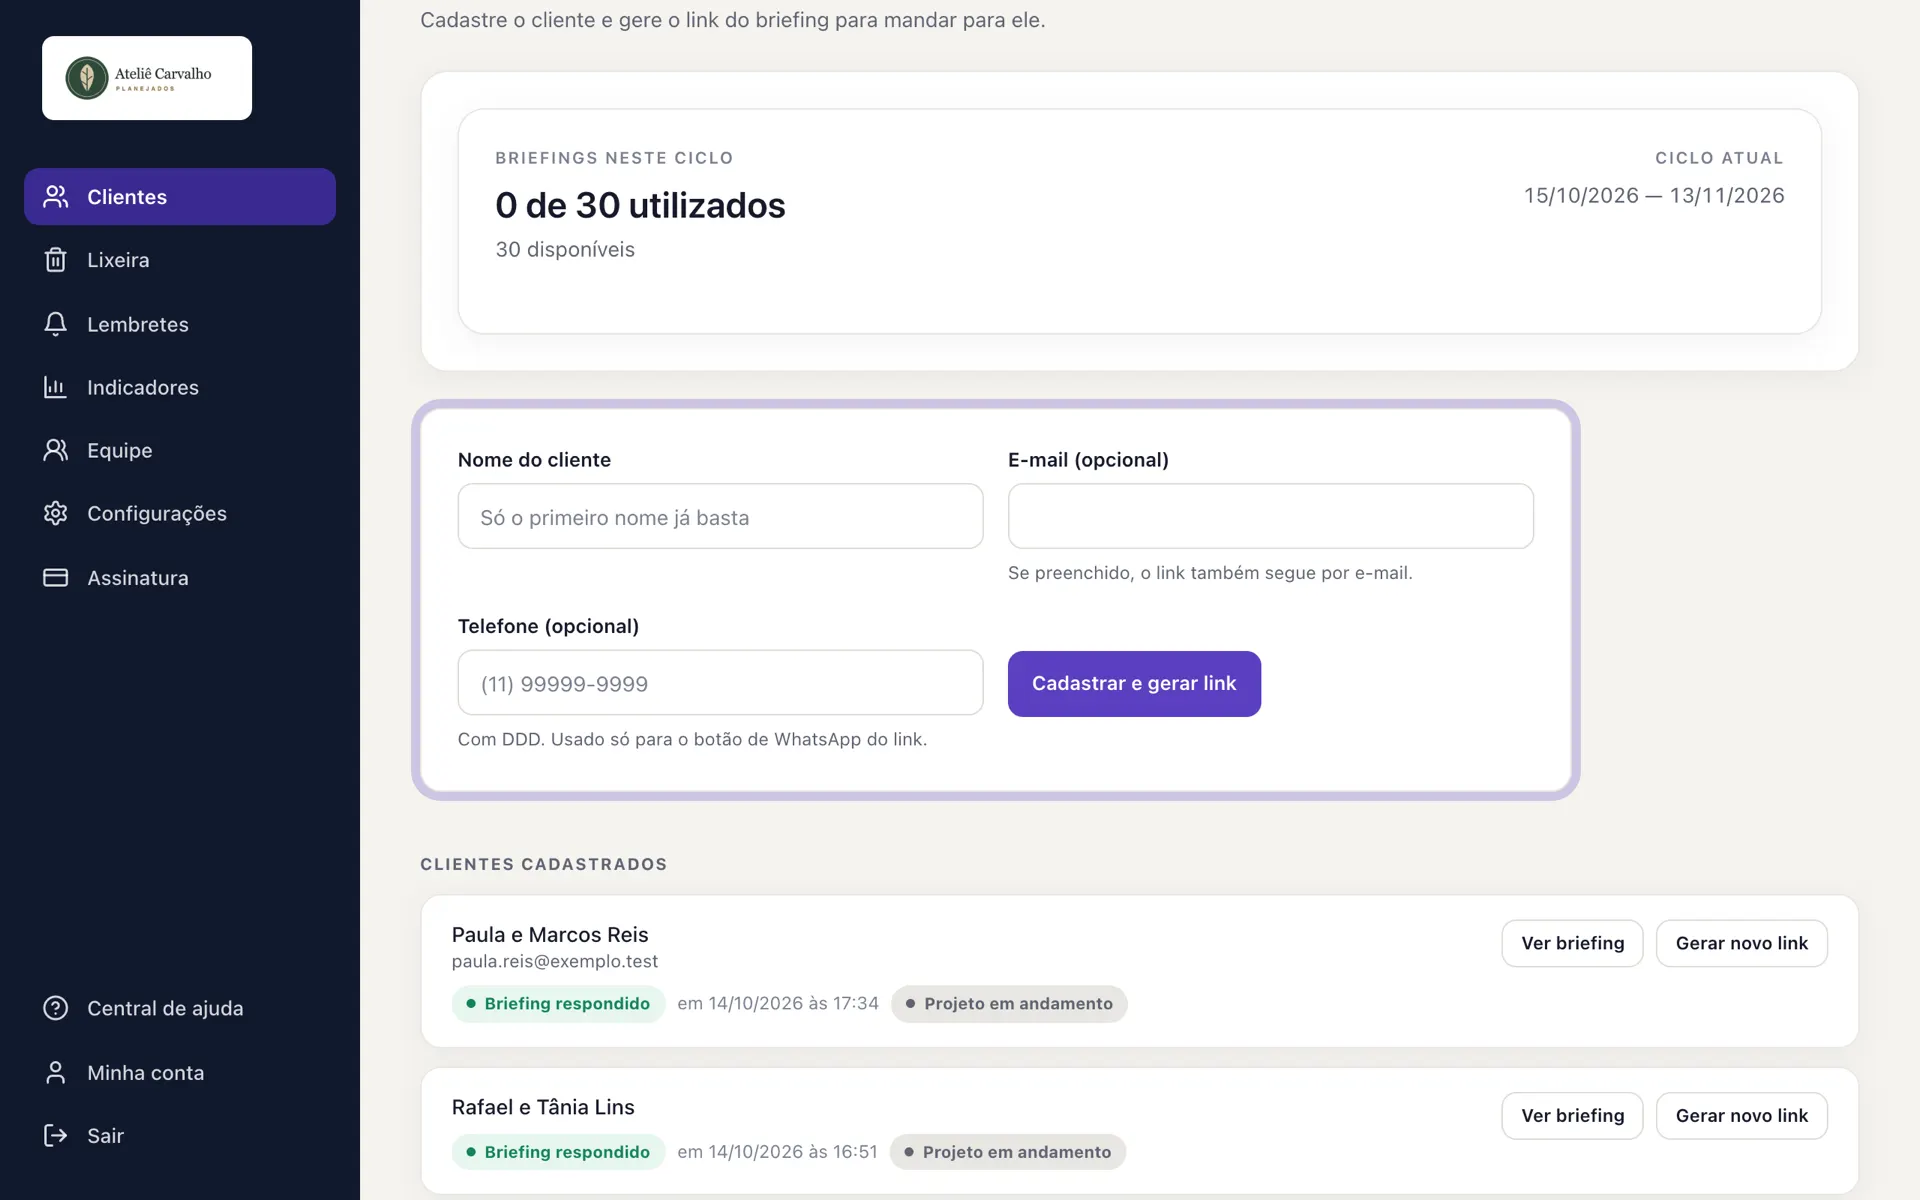Screen dimensions: 1920x1200
Task: Click Paula's Briefing respondido badge
Action: coord(558,1003)
